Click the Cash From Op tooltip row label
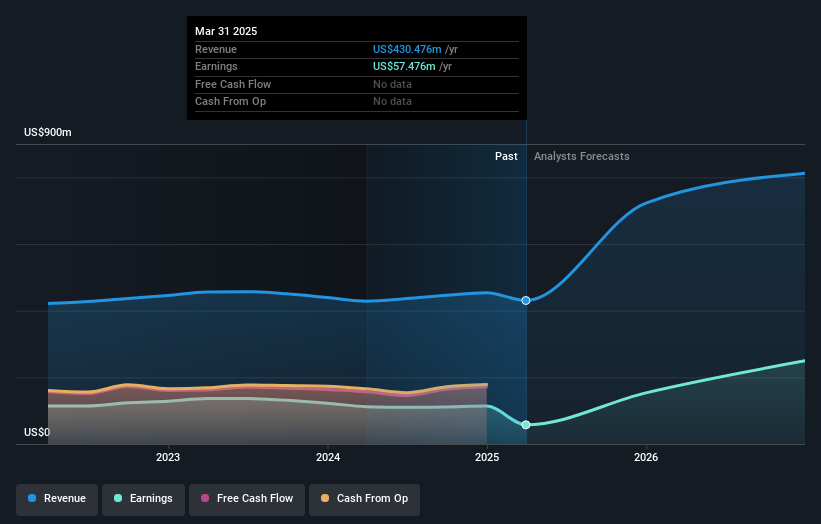The height and width of the screenshot is (524, 821). click(230, 102)
